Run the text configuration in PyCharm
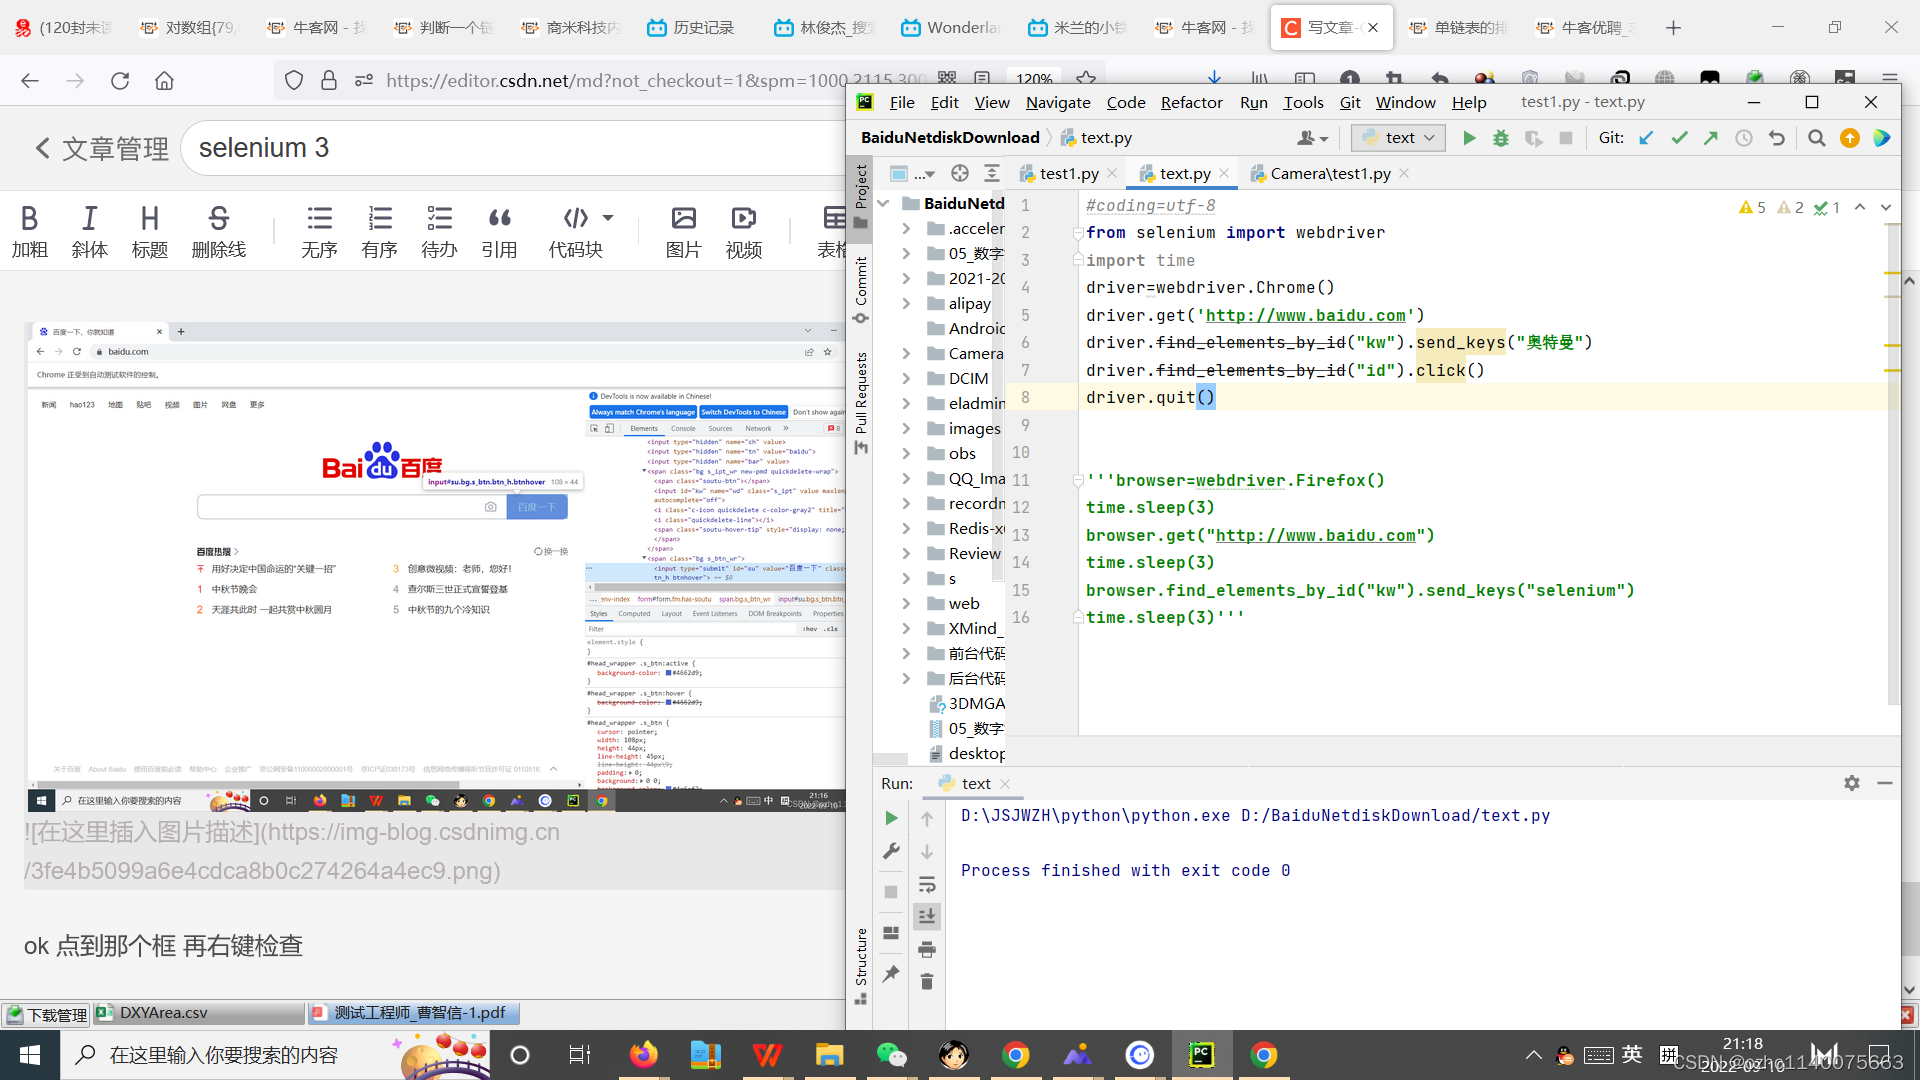 [1469, 138]
